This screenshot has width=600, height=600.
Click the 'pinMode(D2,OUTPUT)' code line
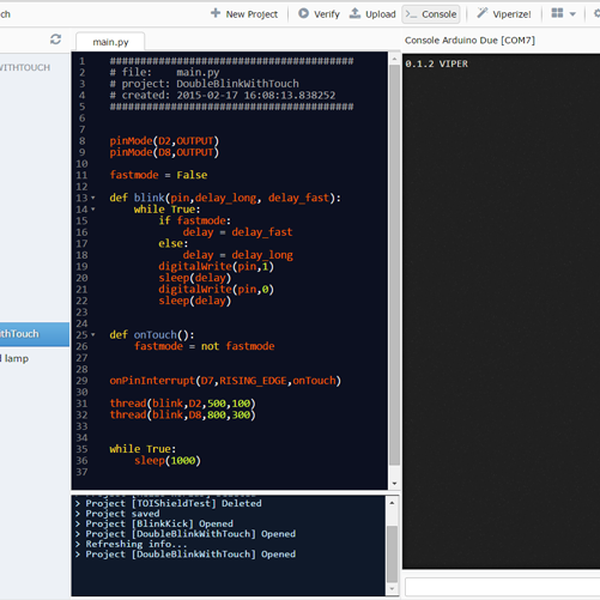pyautogui.click(x=164, y=141)
